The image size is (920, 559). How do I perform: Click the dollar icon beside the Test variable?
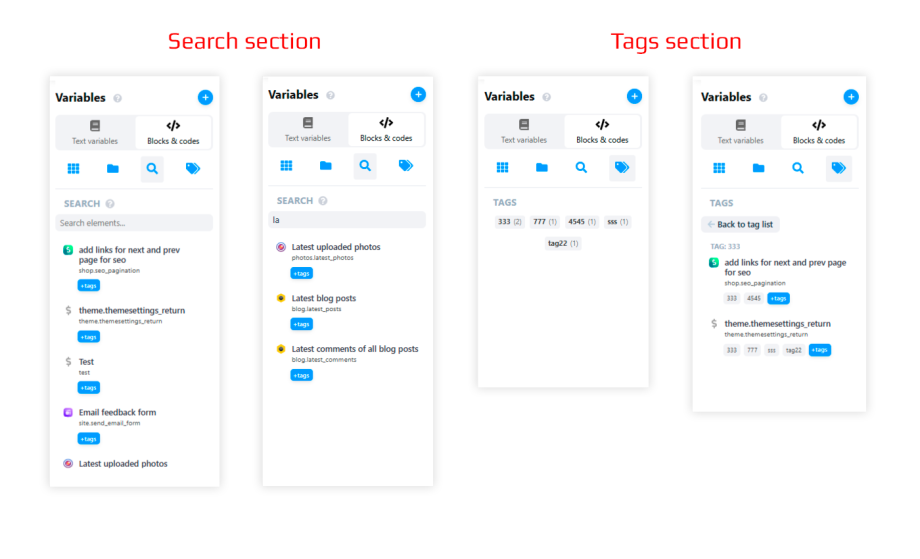(68, 362)
